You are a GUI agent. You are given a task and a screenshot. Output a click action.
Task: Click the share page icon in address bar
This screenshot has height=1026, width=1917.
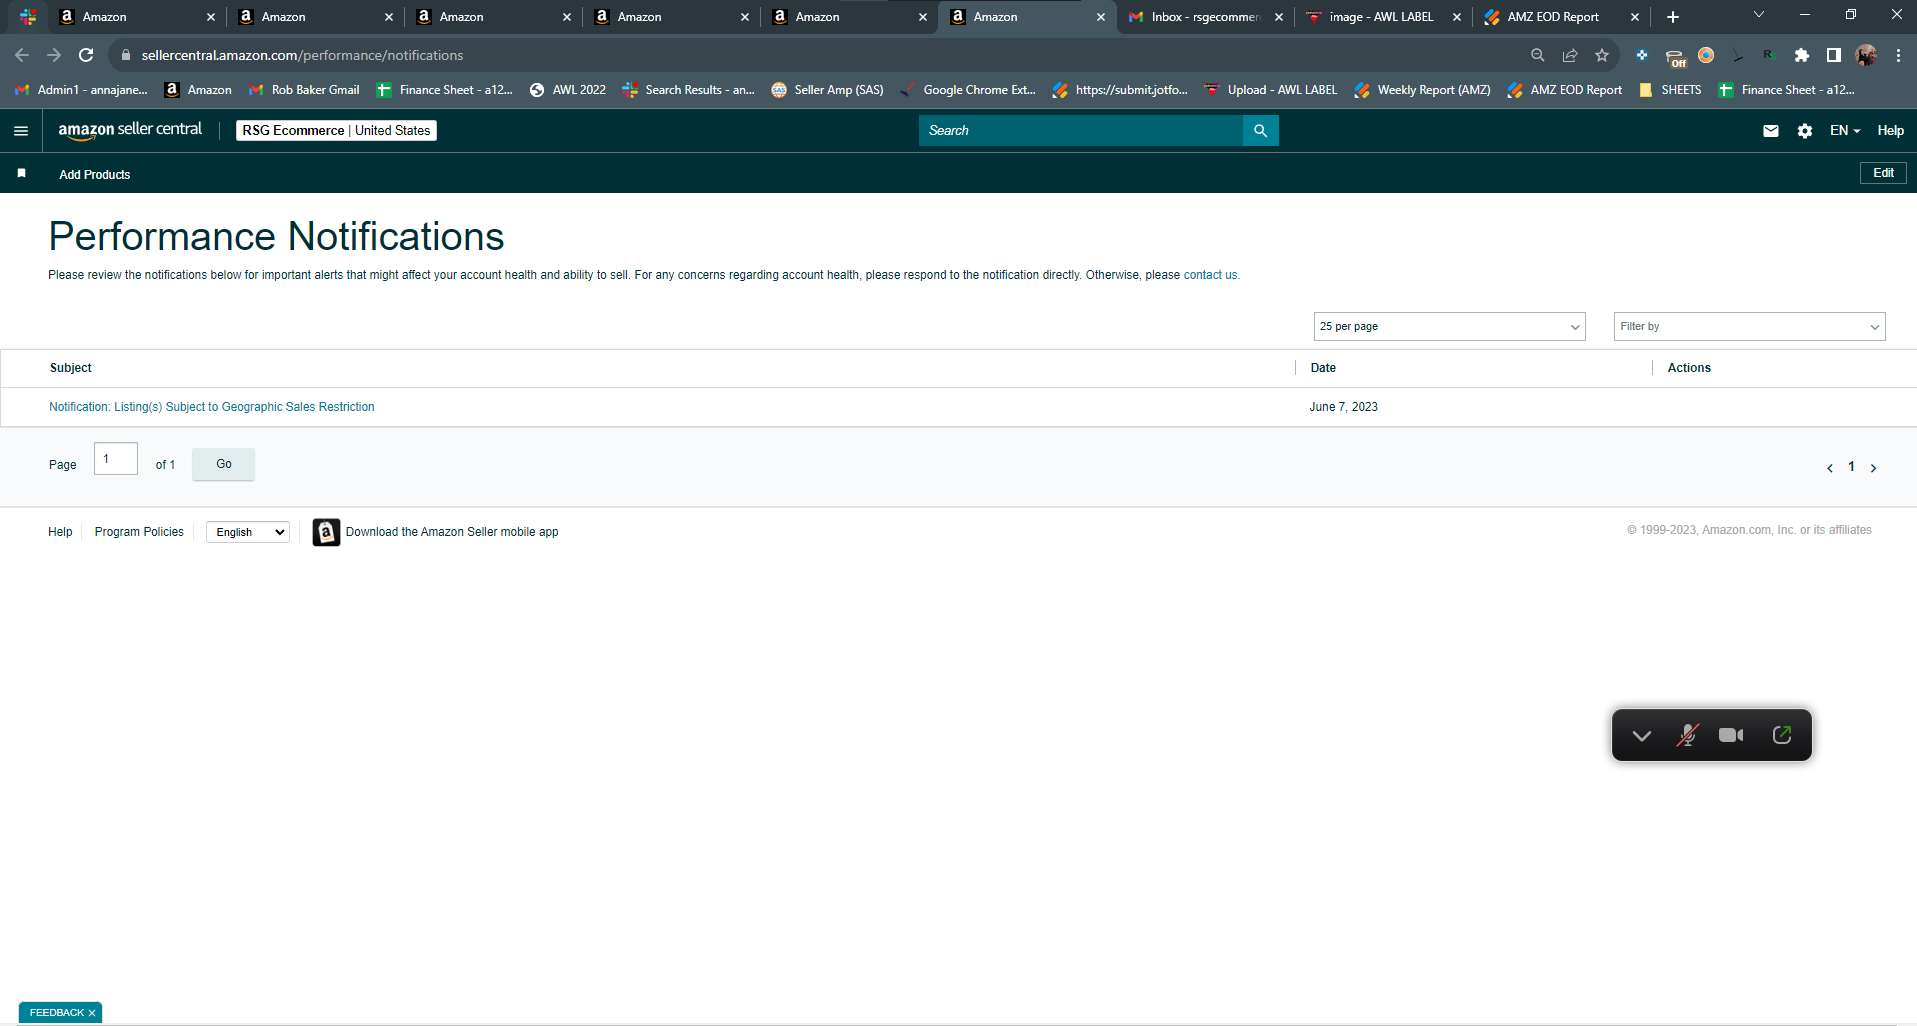(1570, 55)
